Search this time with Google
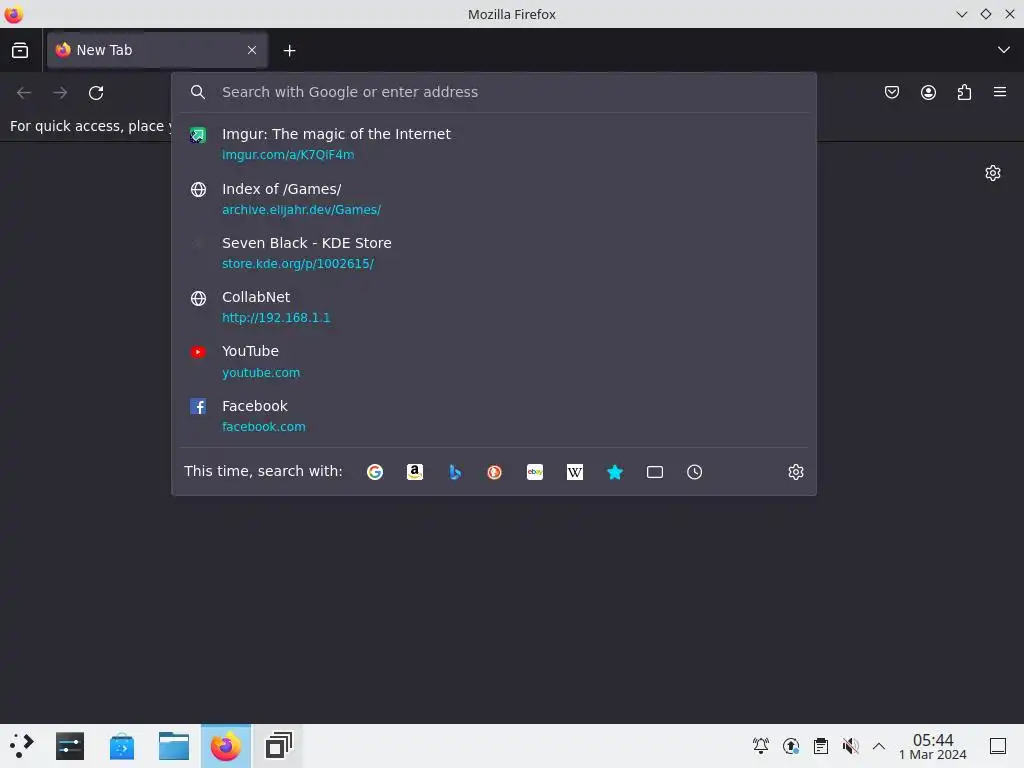Screen dimensions: 1024x768 click(375, 472)
